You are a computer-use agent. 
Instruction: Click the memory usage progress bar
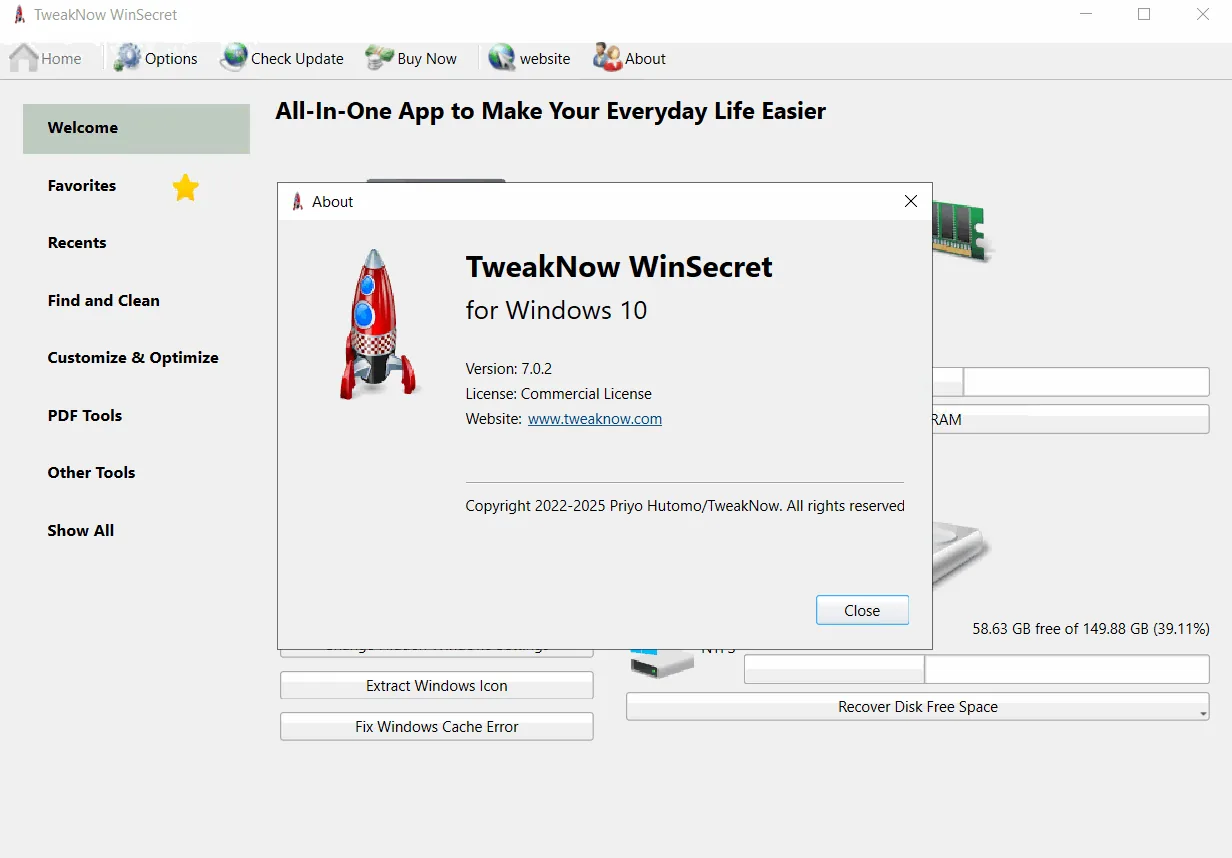[1070, 382]
